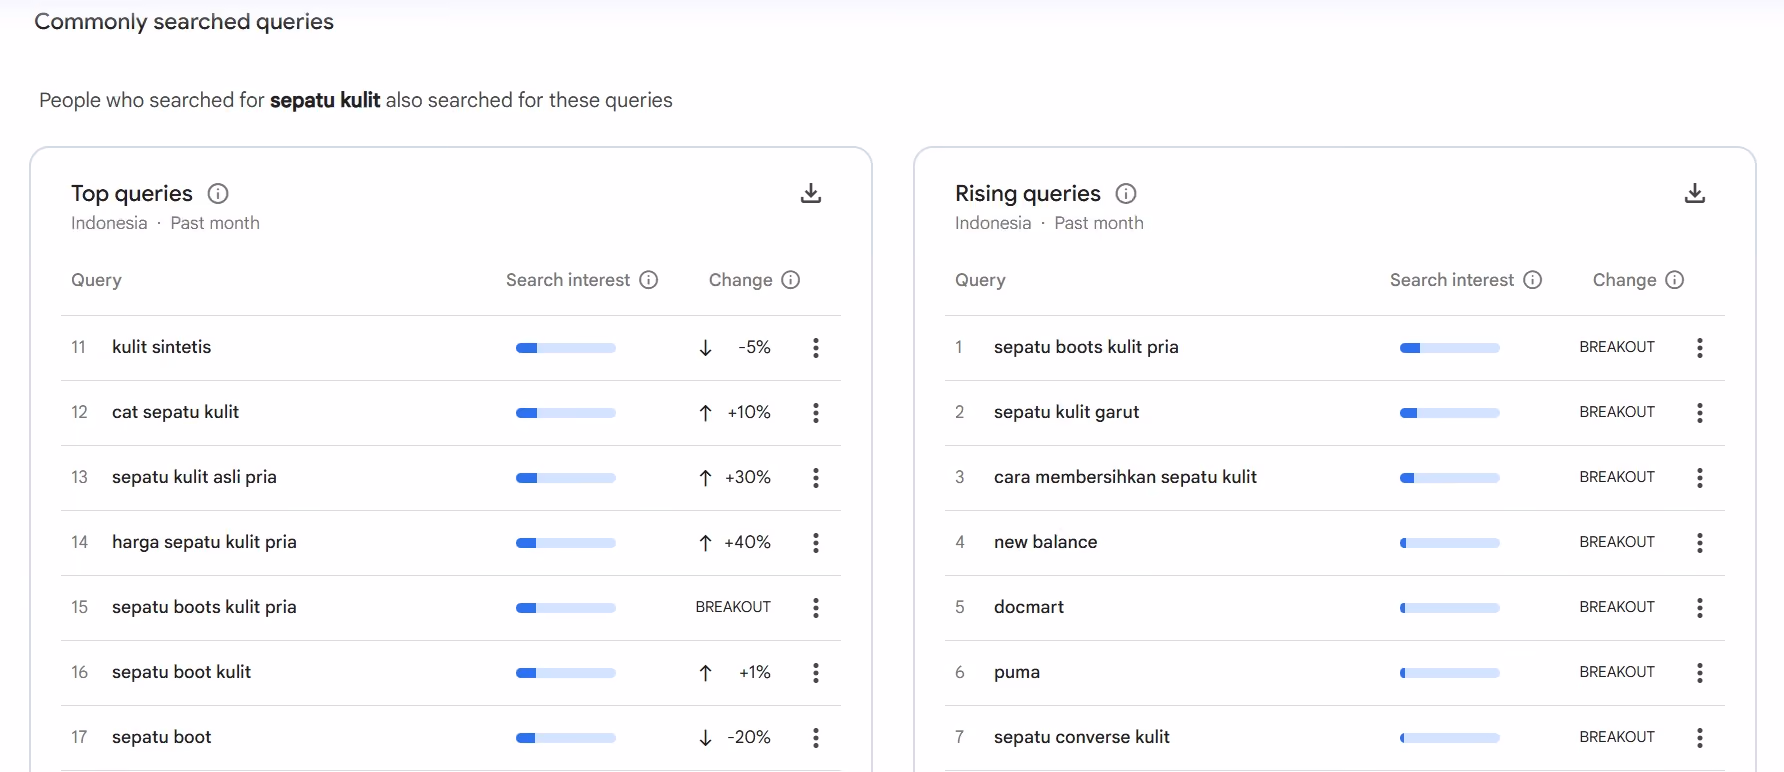Open more options for docmart
This screenshot has height=772, width=1784.
click(x=1700, y=608)
